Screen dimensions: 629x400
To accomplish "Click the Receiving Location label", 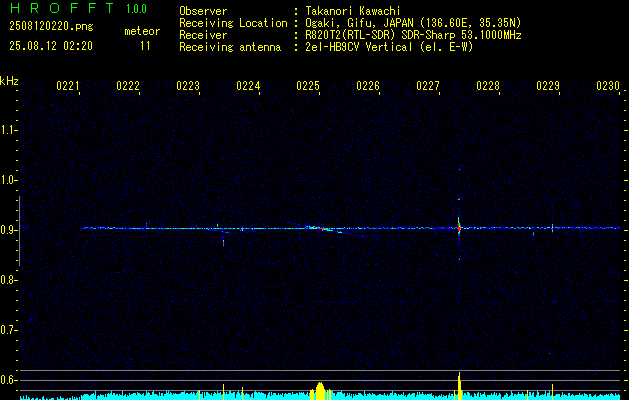I will point(233,23).
